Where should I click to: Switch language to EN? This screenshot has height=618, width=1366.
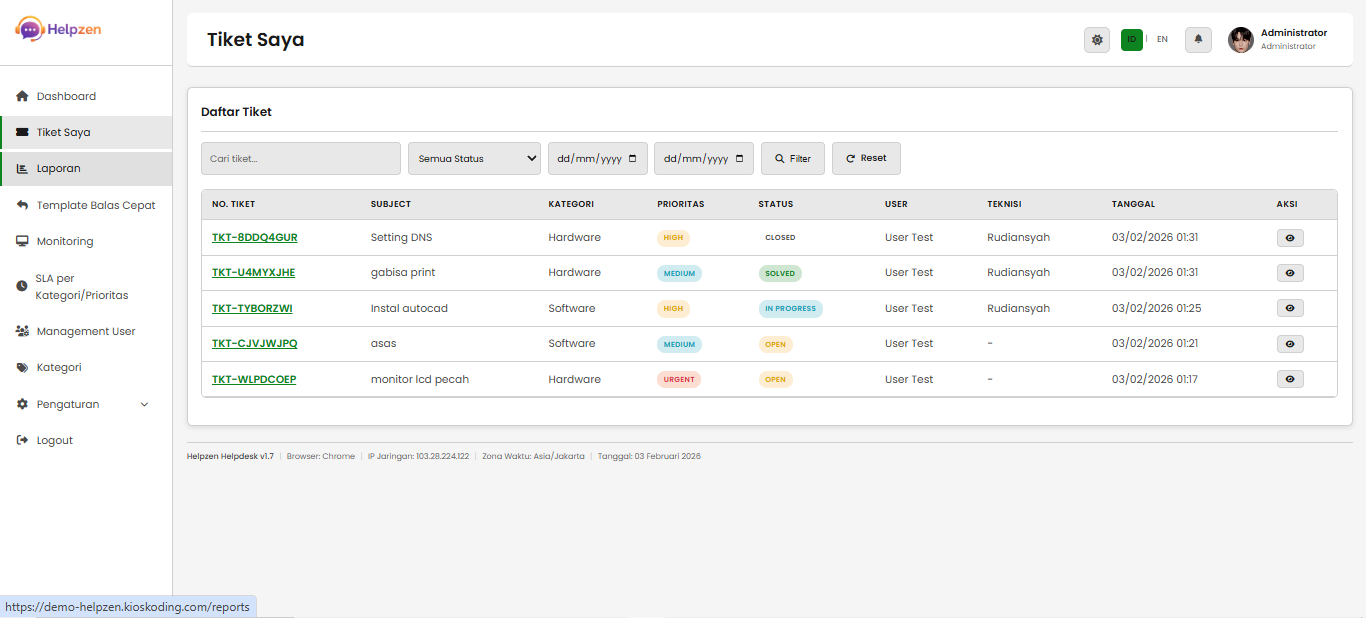[1162, 39]
